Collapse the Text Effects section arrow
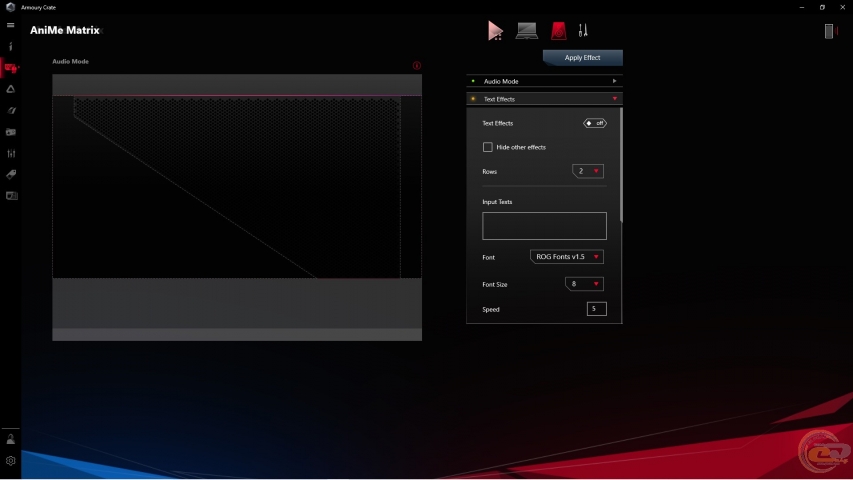Image resolution: width=853 pixels, height=480 pixels. pyautogui.click(x=615, y=99)
